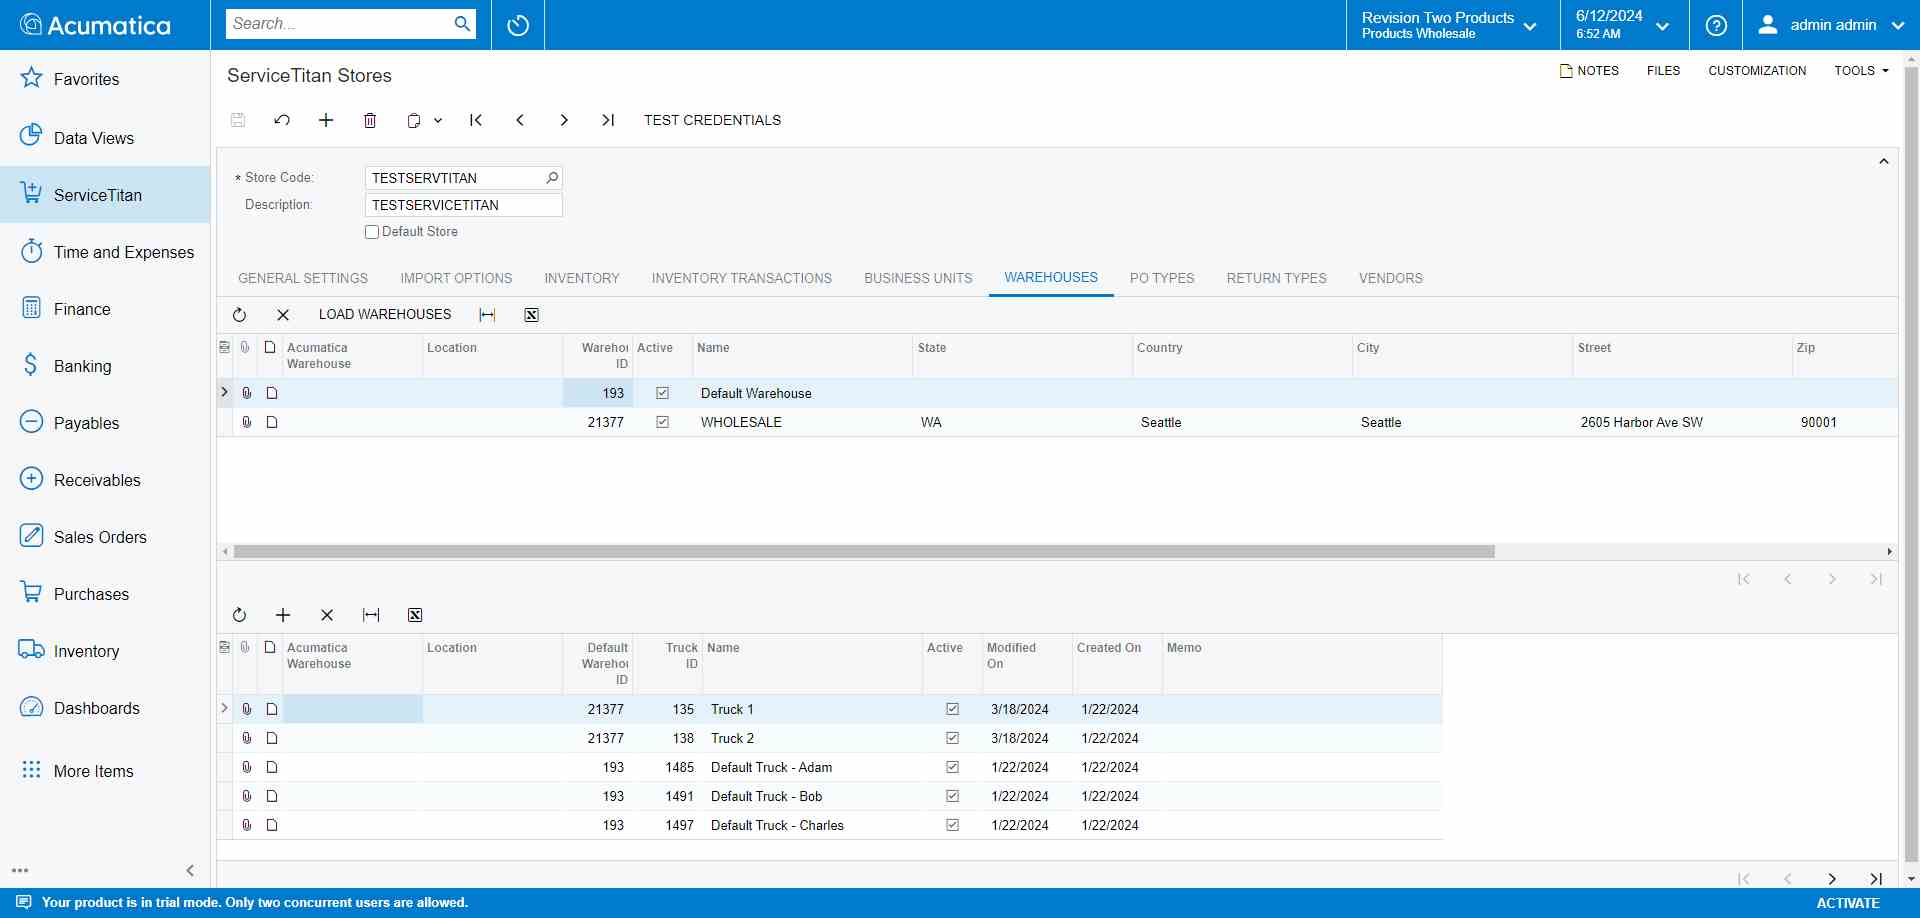Toggle Active checkbox for Truck 2
This screenshot has height=918, width=1920.
tap(952, 738)
